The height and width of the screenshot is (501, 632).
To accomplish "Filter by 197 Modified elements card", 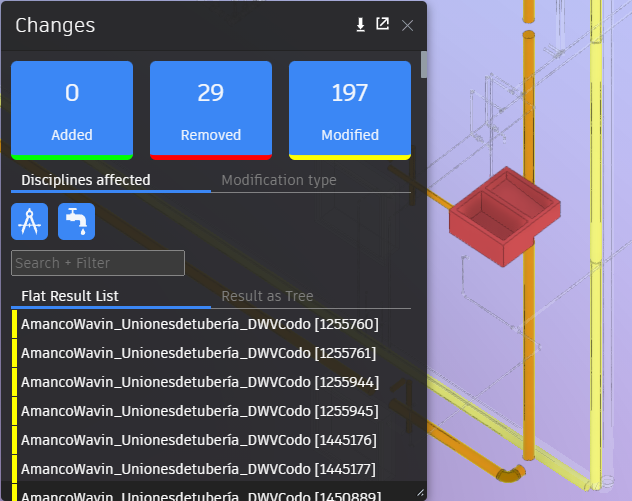I will pos(350,110).
